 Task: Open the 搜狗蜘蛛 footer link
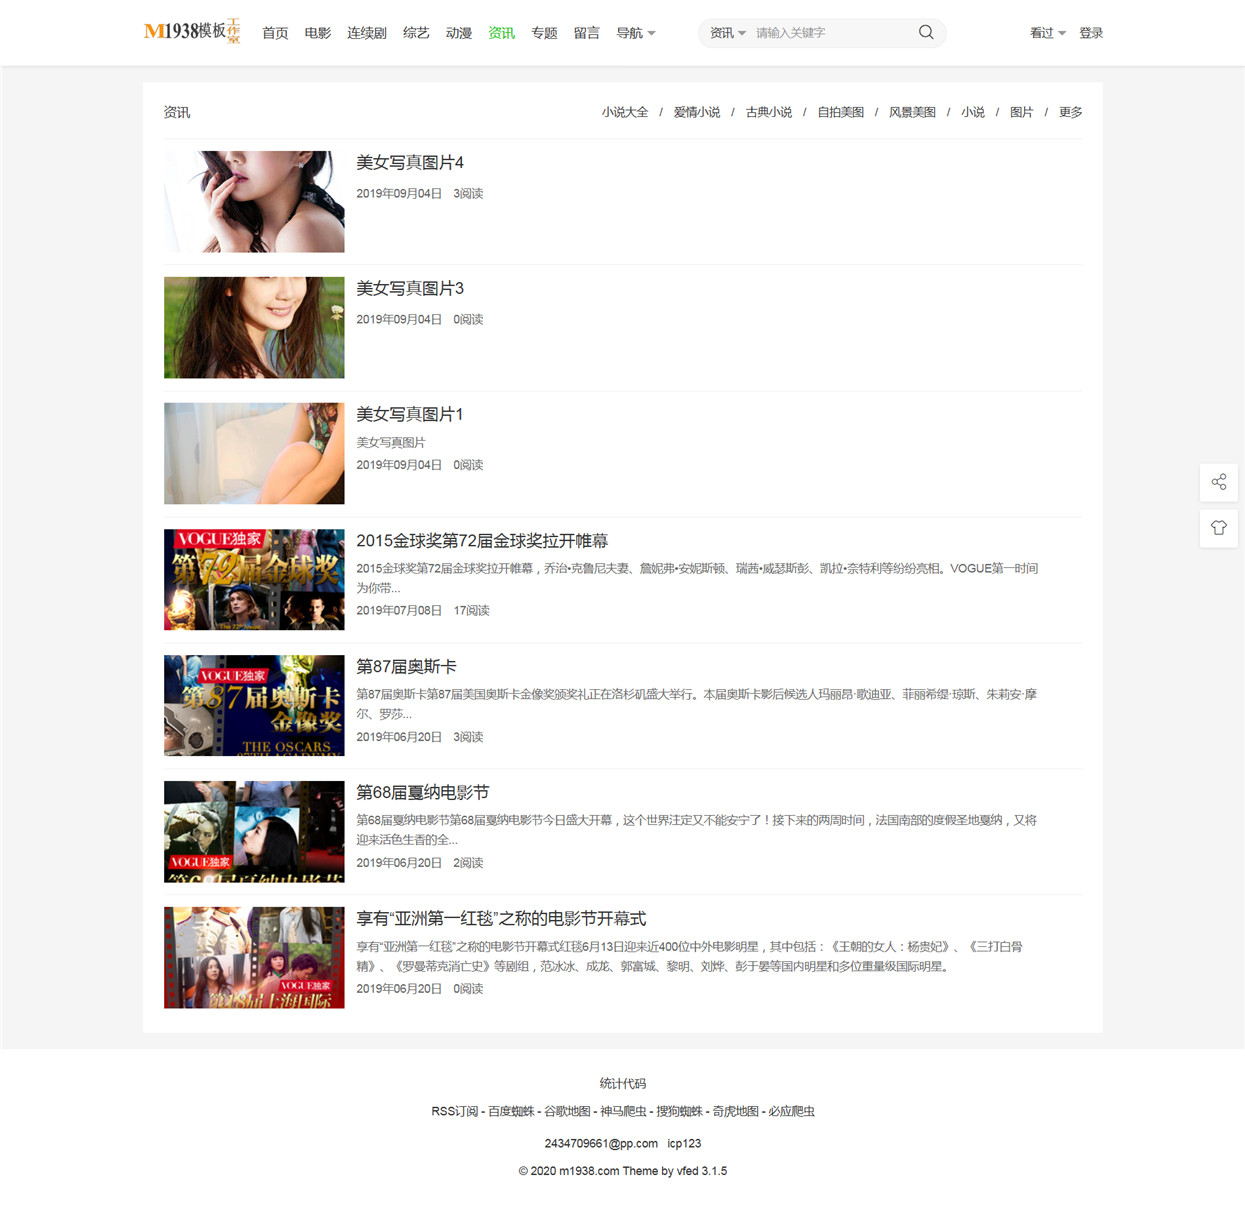(x=679, y=1111)
